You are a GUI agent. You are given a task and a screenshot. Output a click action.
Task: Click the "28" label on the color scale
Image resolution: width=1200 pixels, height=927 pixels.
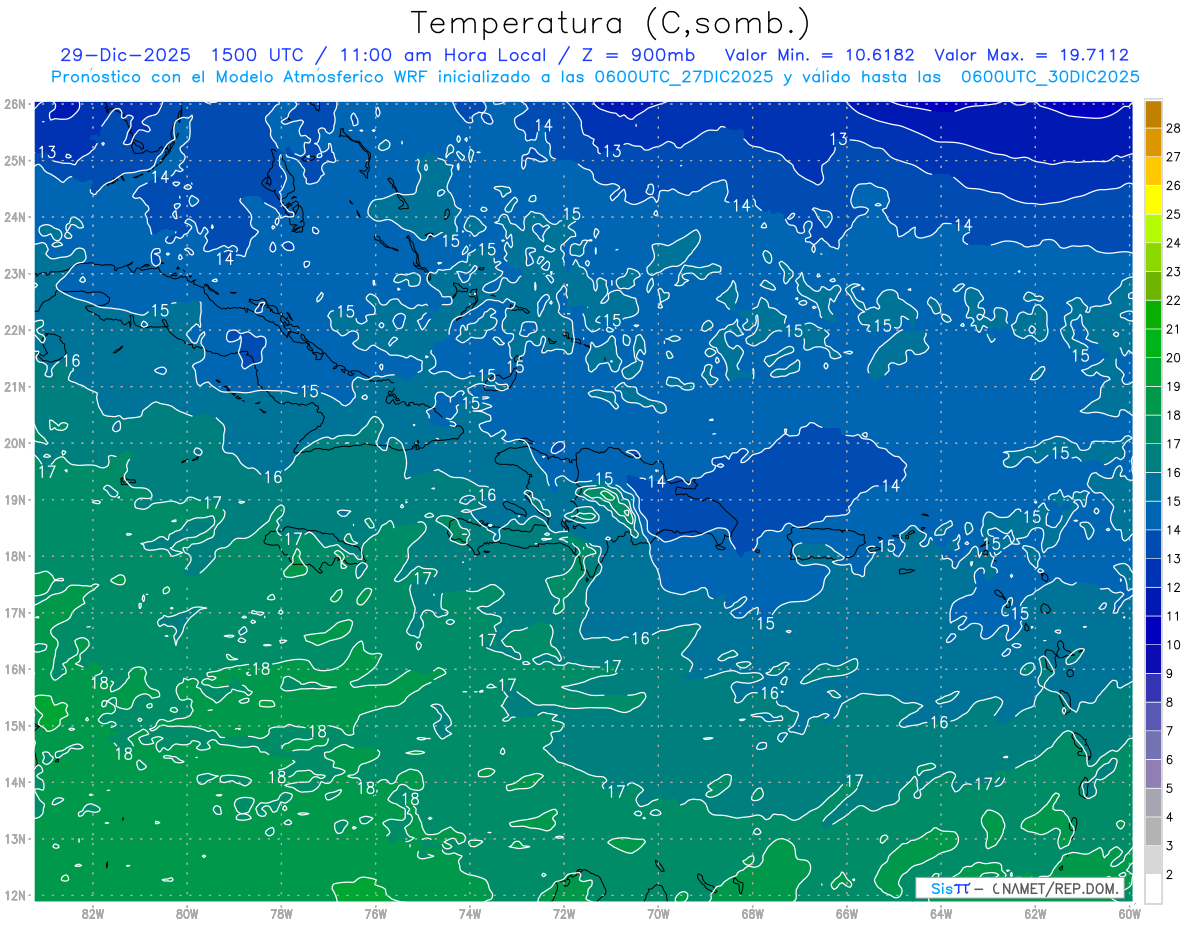point(1174,127)
